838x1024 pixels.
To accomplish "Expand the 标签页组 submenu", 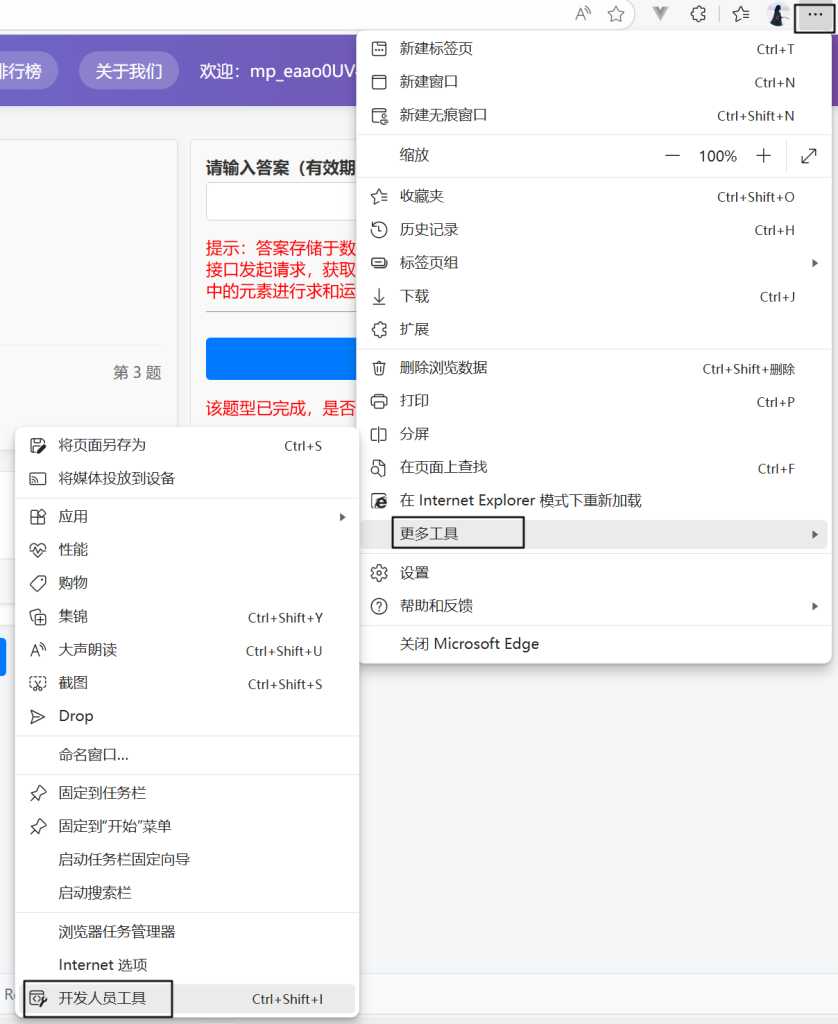I will 594,263.
